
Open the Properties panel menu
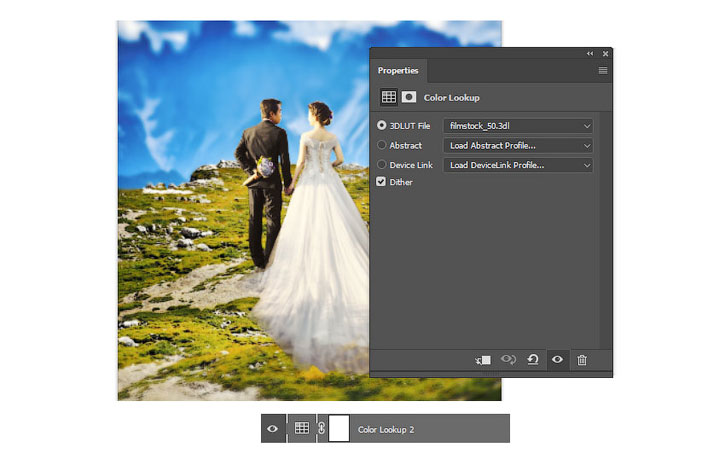click(x=603, y=70)
